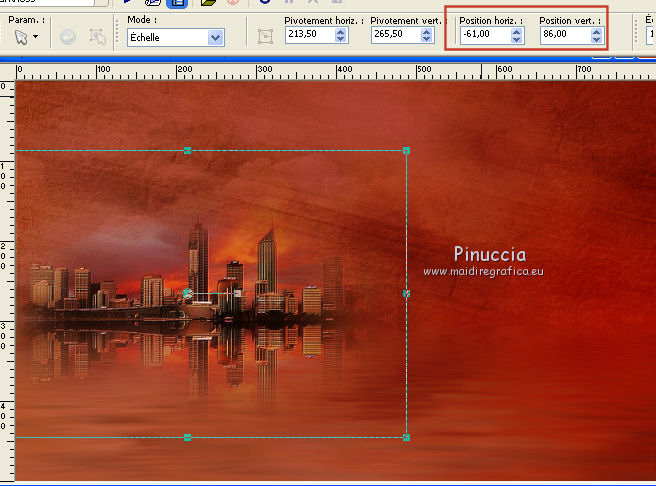Click the center pivot point icon
This screenshot has height=486, width=656.
pos(265,37)
